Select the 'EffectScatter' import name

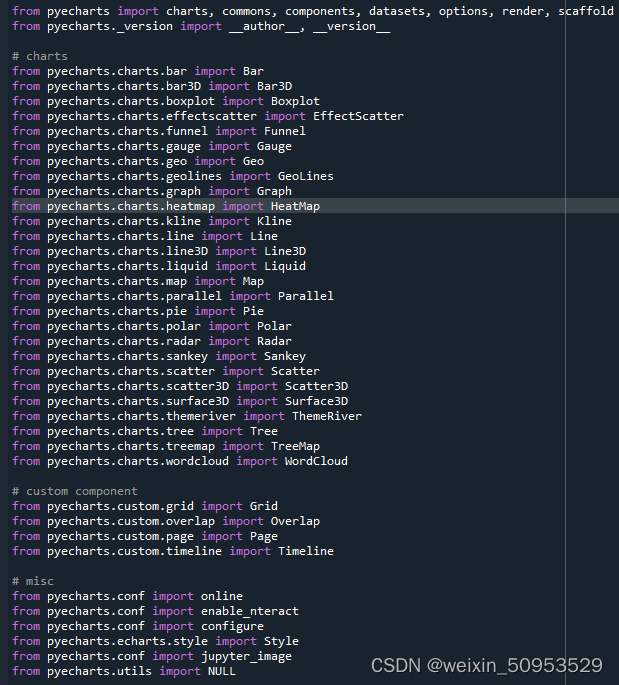point(358,116)
